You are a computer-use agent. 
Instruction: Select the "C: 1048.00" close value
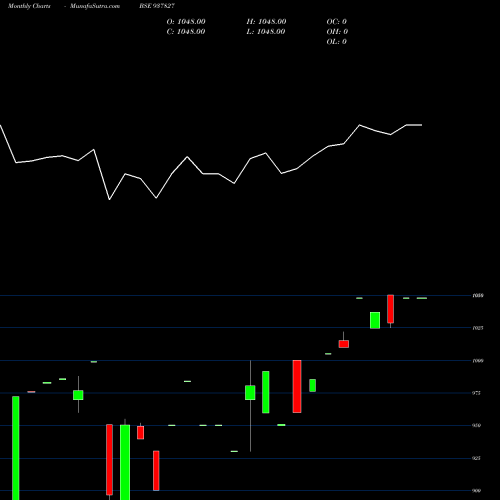point(186,32)
